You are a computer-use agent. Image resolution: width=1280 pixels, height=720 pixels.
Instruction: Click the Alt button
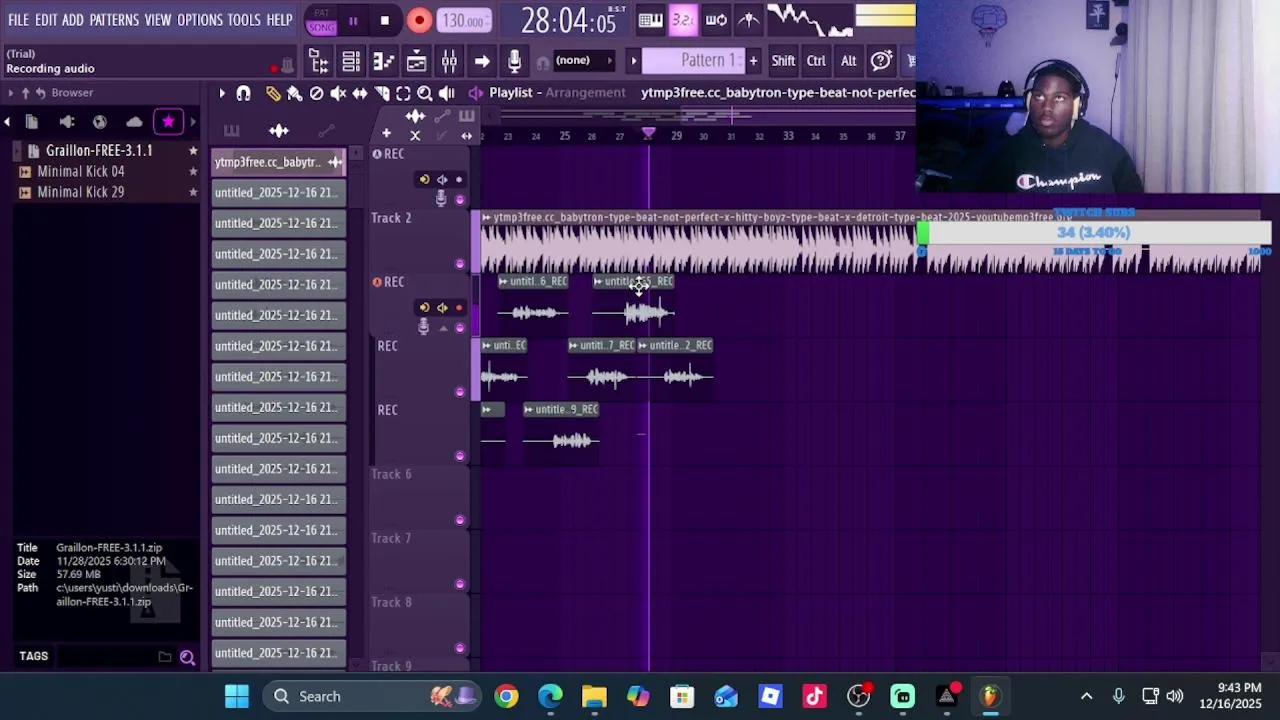[x=848, y=61]
